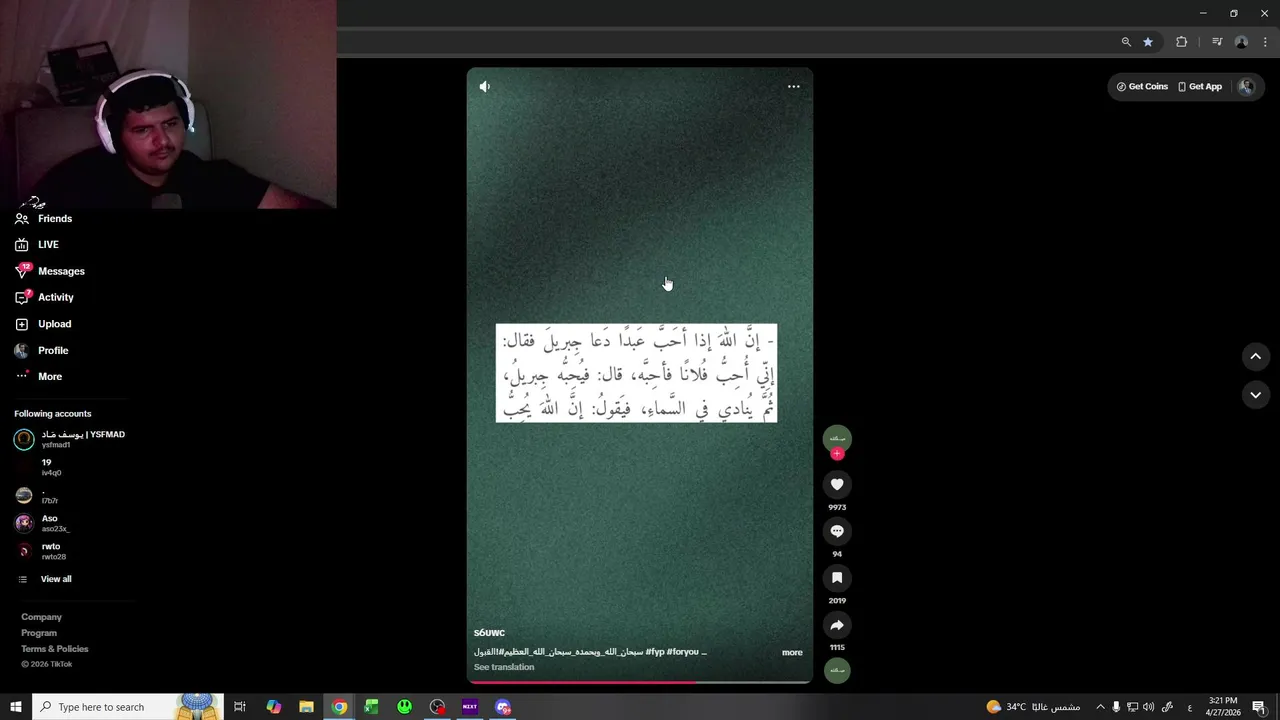Open the weather widget showing 34°C
This screenshot has width=1280, height=720.
(x=1034, y=707)
